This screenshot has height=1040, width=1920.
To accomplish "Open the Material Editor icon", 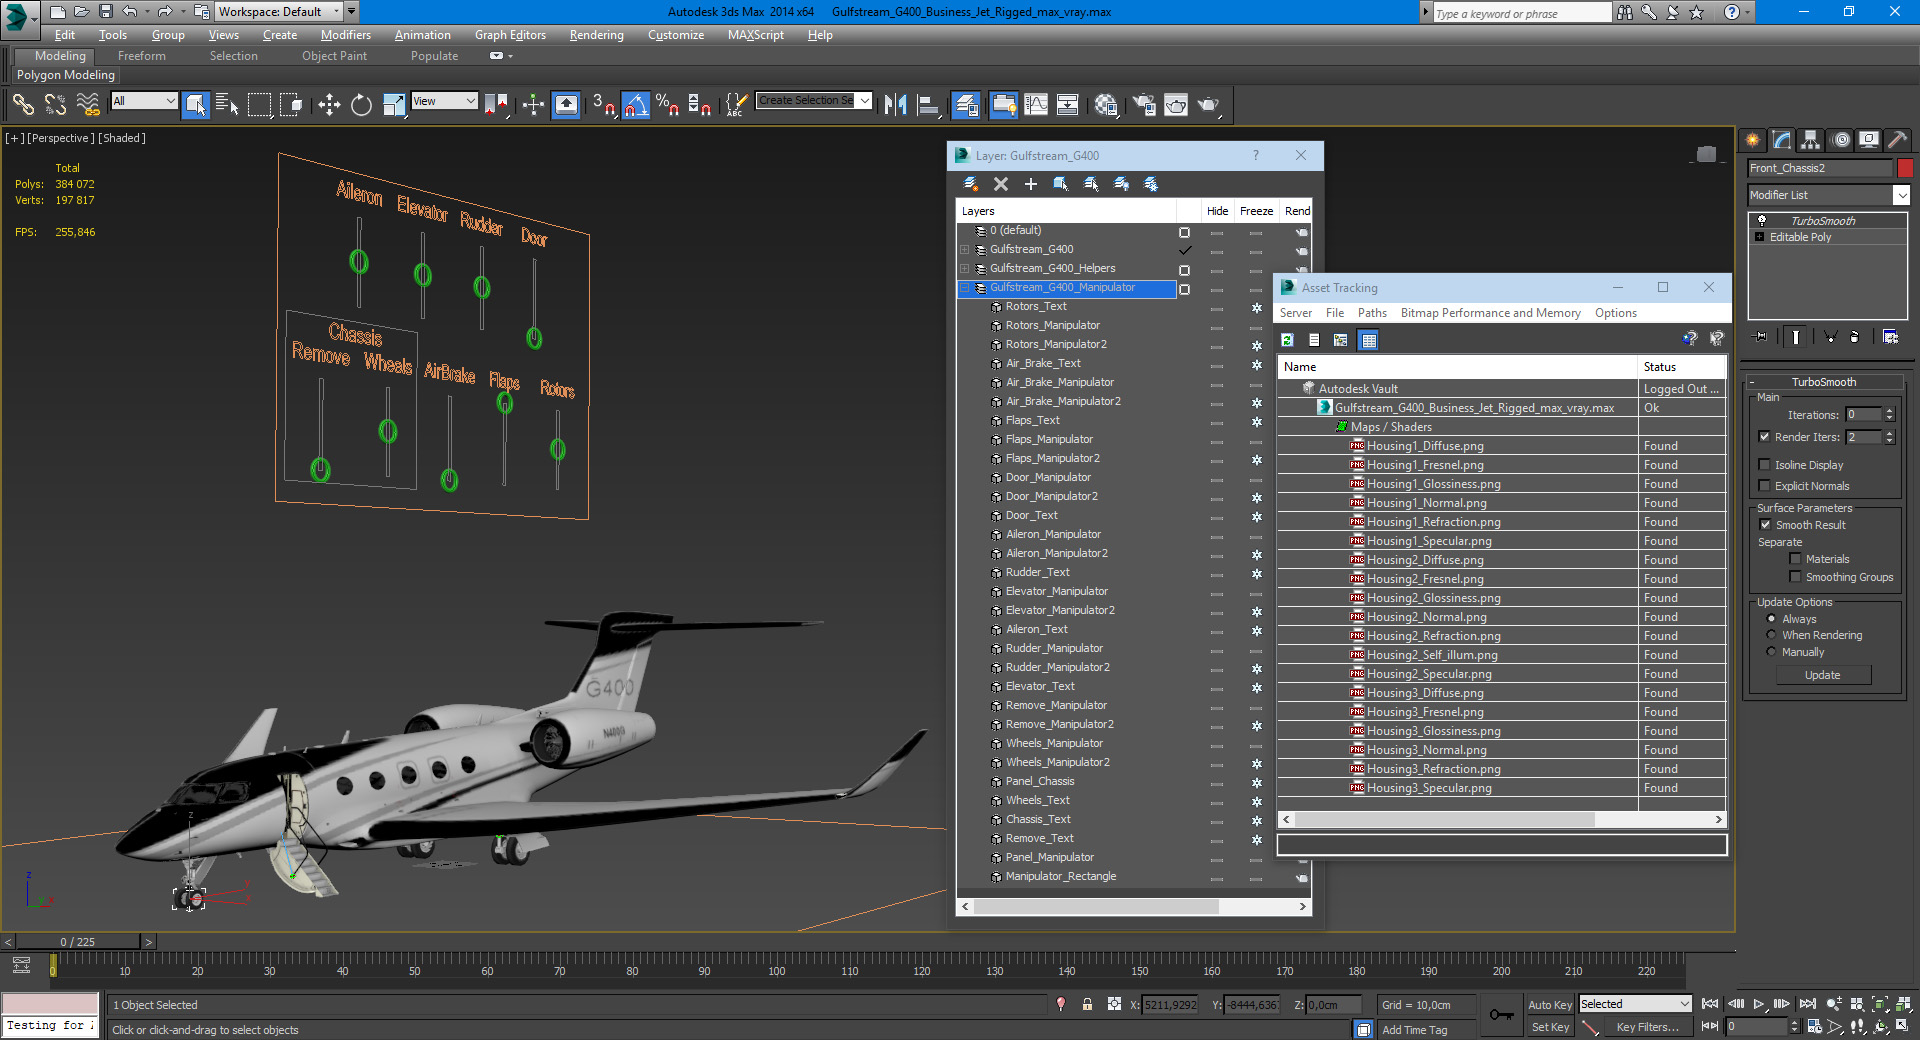I will [1106, 104].
